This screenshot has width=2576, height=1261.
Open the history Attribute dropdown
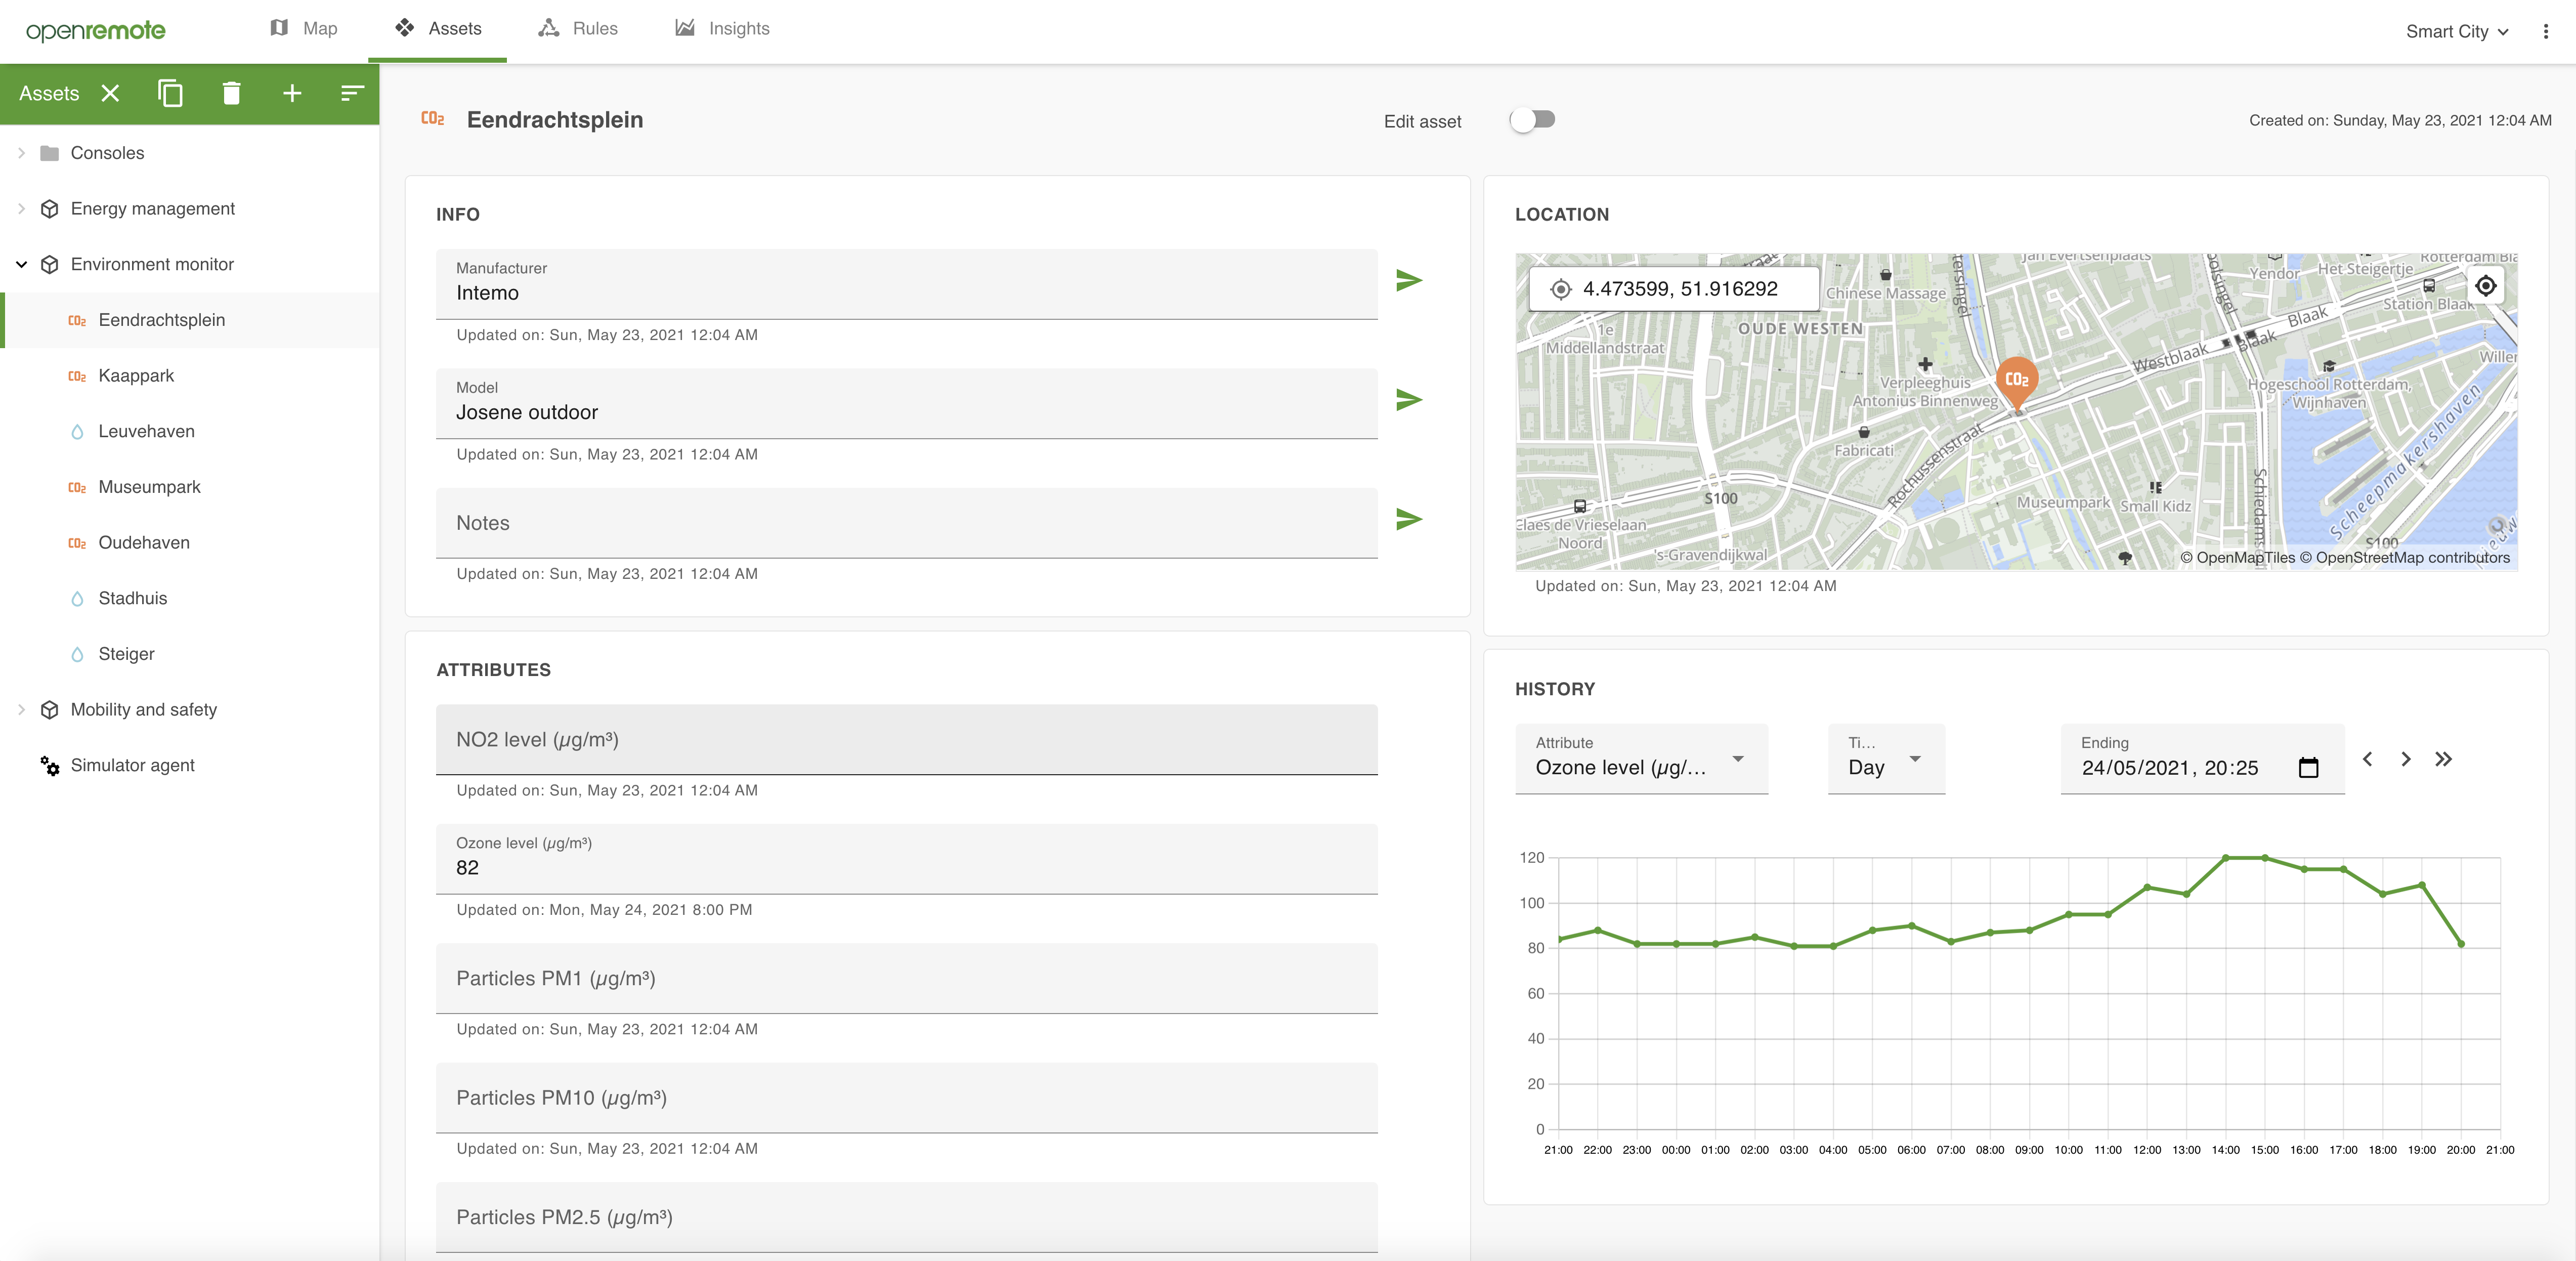tap(1641, 759)
